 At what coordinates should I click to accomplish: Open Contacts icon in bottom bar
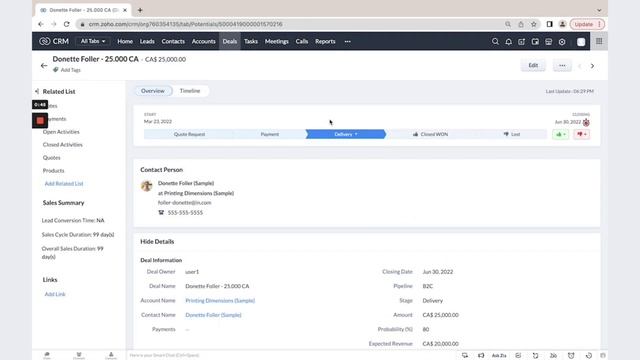[x=111, y=356]
